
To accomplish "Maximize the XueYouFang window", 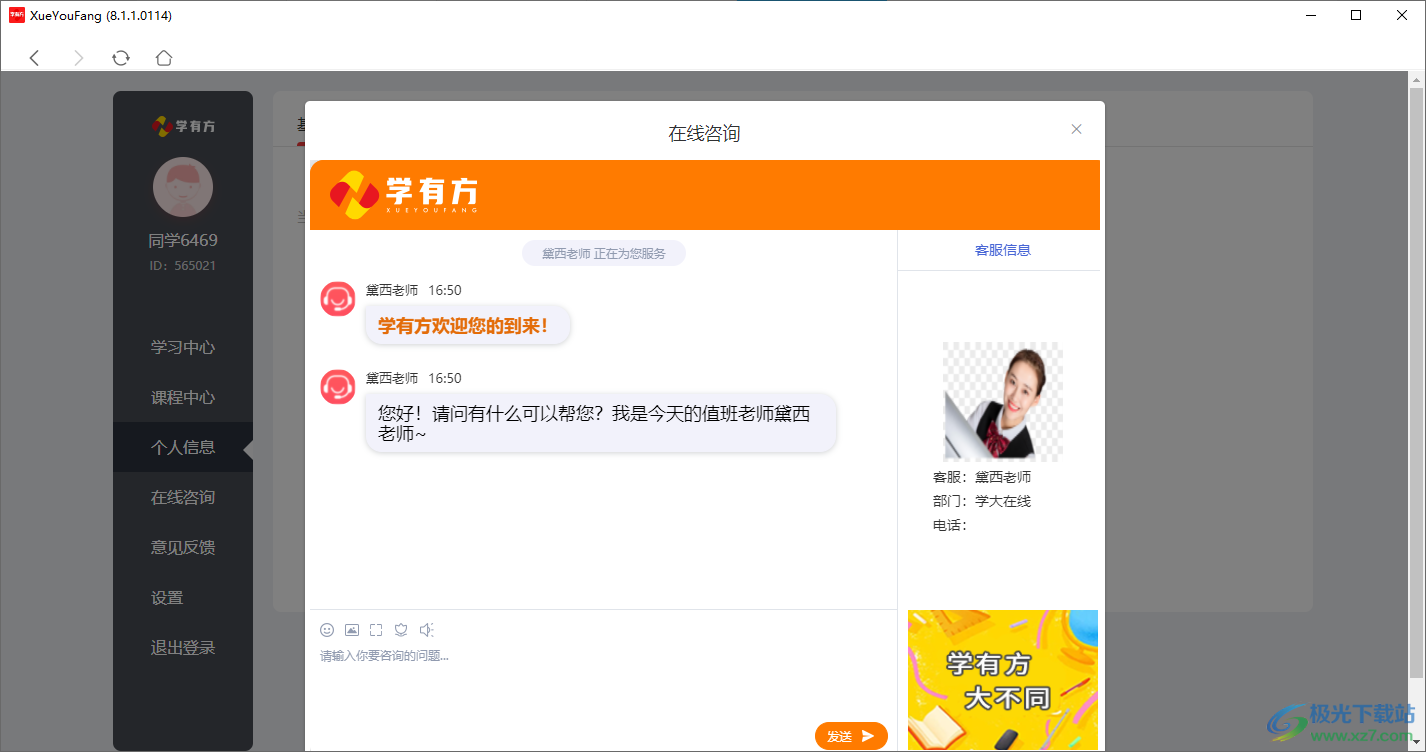I will (x=1356, y=15).
